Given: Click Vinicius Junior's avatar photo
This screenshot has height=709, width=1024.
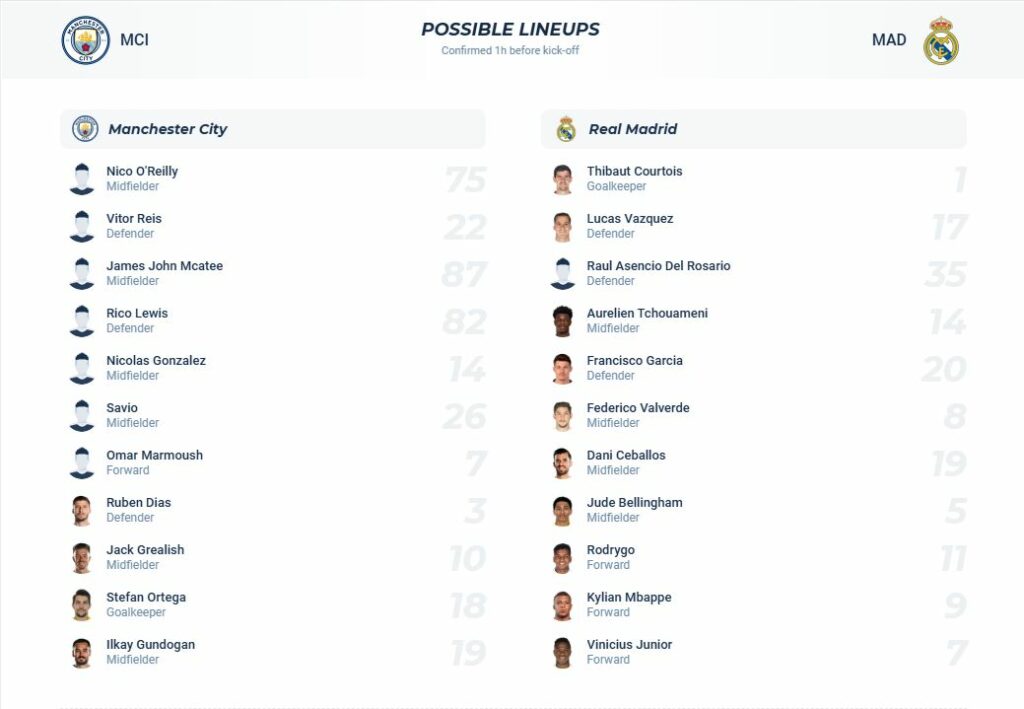Looking at the screenshot, I should (562, 652).
